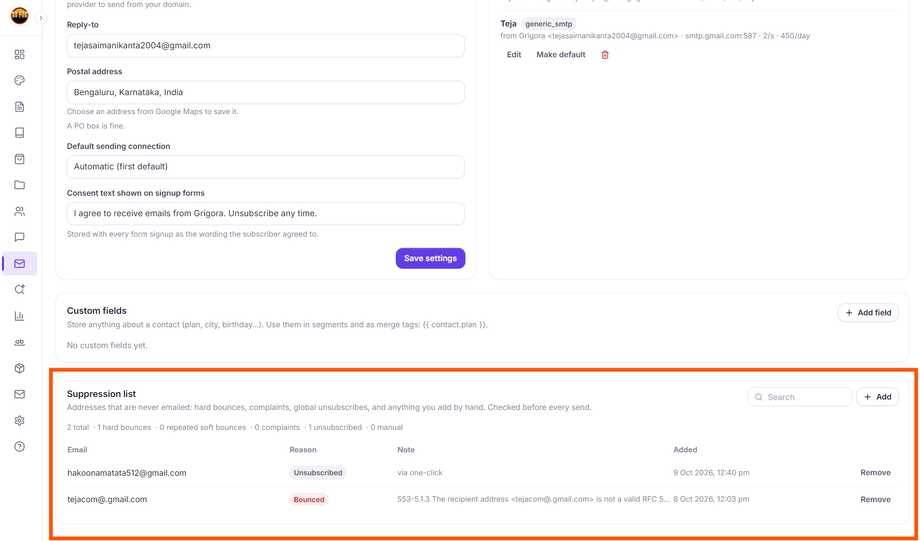Click the '2 total' count
This screenshot has width=920, height=541.
click(78, 427)
